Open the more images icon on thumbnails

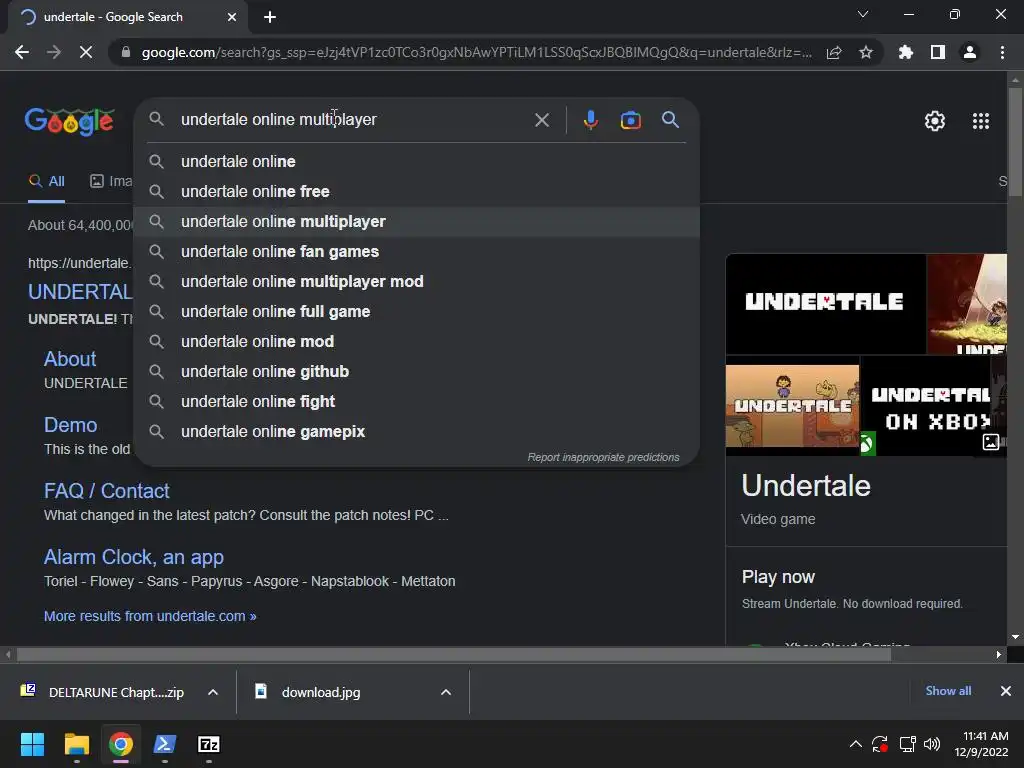990,442
